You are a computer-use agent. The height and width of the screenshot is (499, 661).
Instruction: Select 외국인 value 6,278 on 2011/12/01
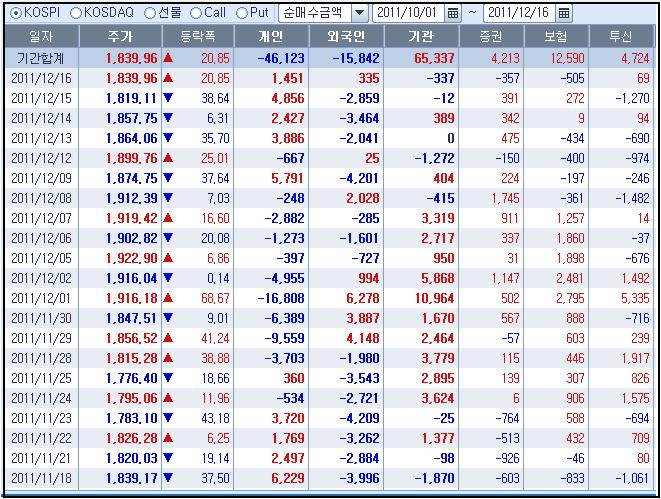(x=363, y=298)
